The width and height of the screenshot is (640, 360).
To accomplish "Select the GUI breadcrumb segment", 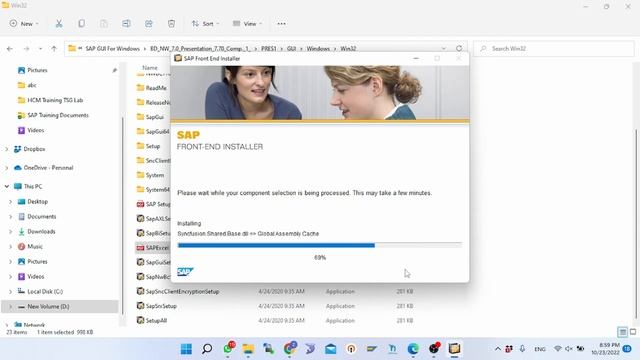I will [291, 49].
